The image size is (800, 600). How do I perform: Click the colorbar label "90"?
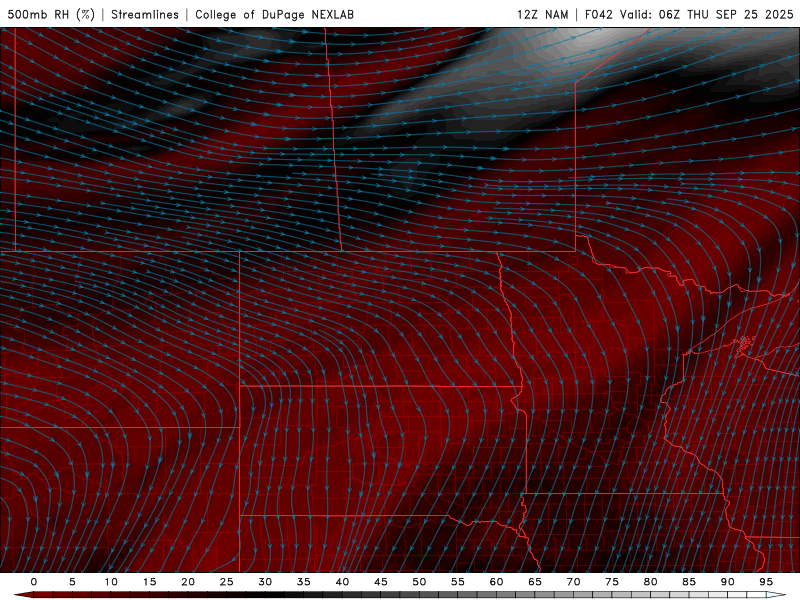point(728,582)
